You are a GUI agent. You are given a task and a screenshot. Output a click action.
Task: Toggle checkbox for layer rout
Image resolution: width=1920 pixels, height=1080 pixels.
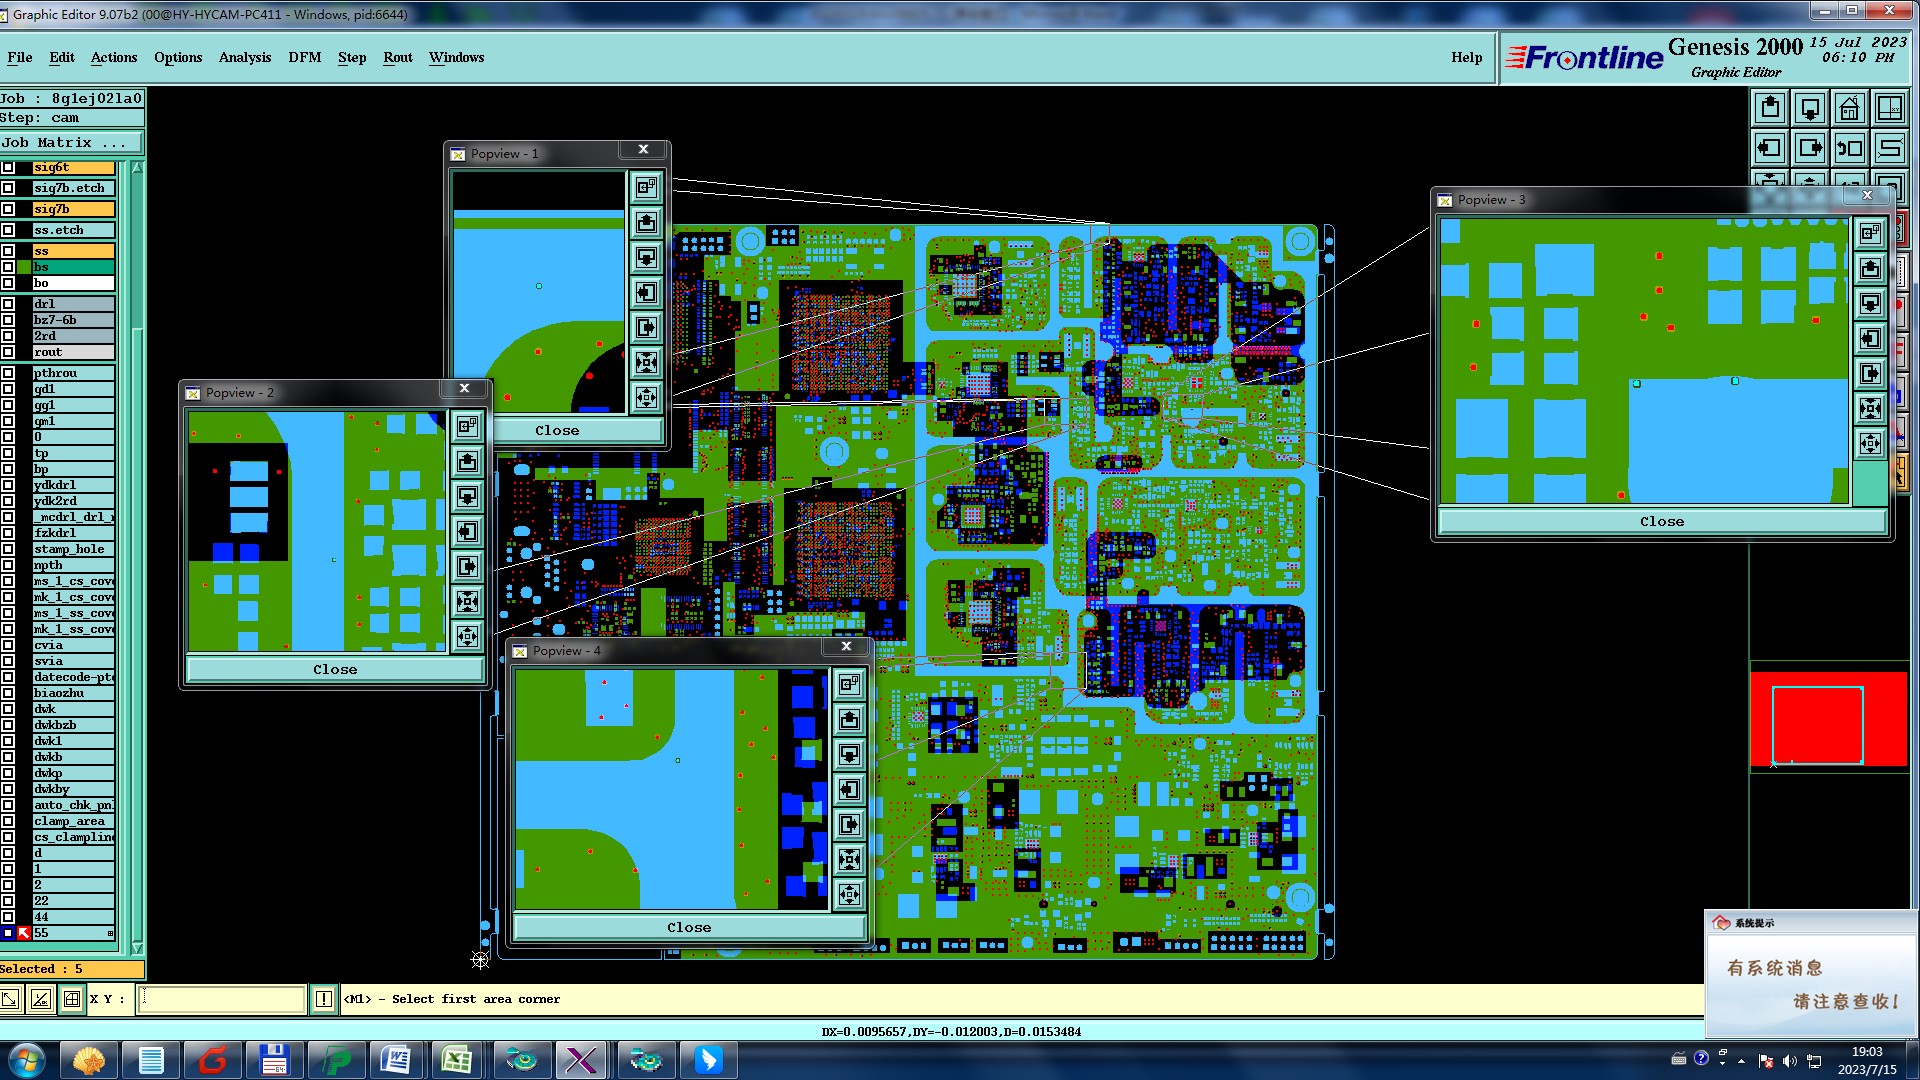tap(8, 352)
